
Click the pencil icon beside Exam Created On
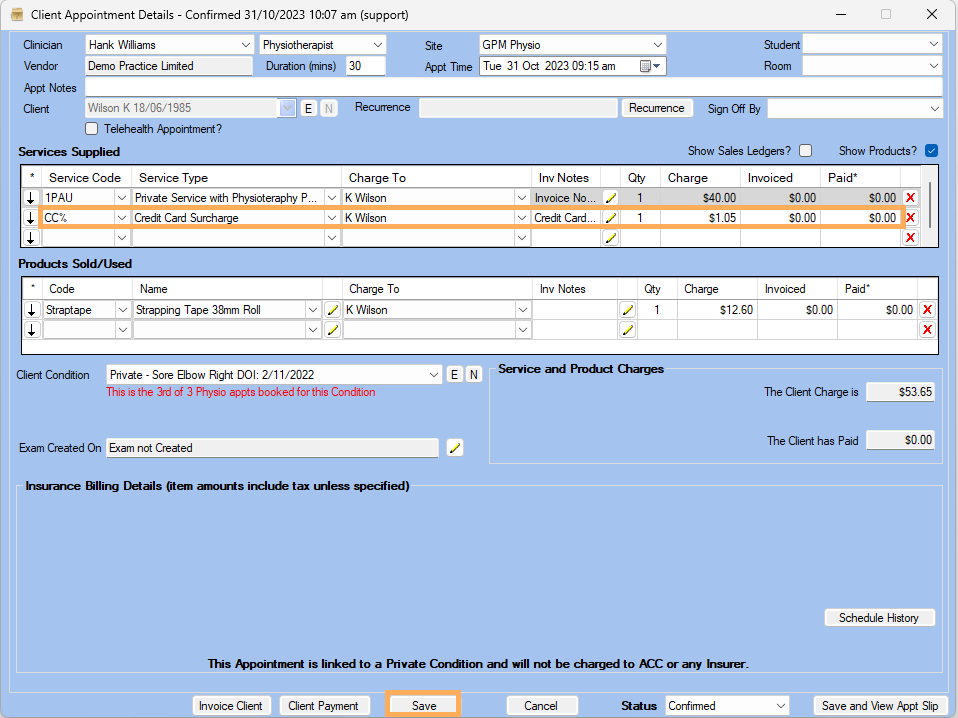(455, 448)
